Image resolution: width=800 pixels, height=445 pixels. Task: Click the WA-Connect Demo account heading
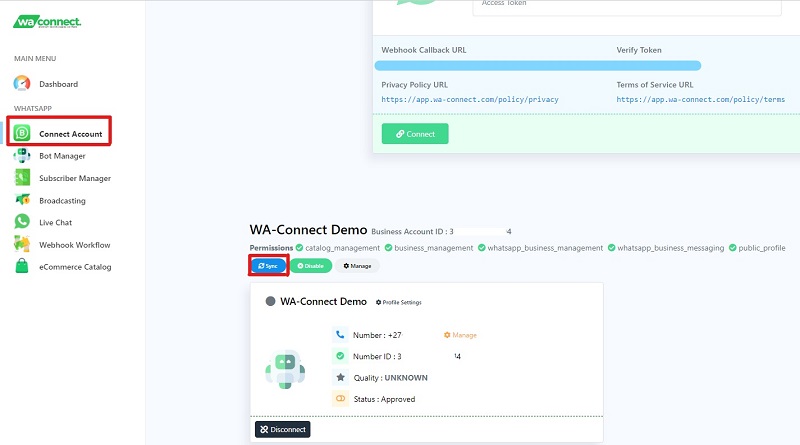point(308,230)
